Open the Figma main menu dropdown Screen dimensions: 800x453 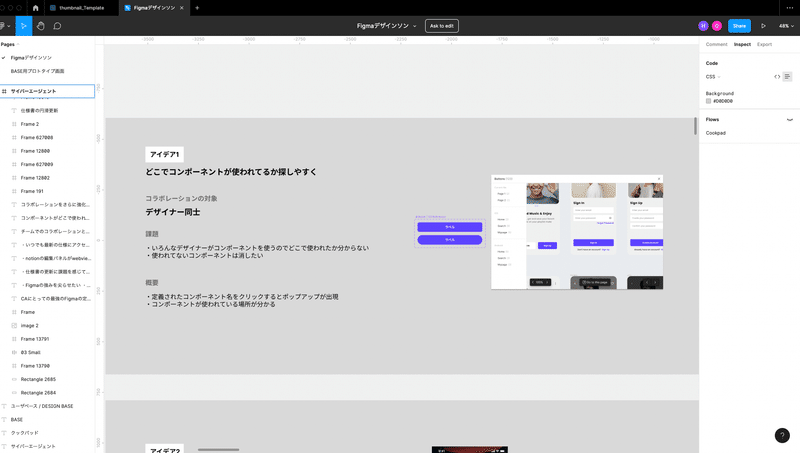tap(5, 26)
